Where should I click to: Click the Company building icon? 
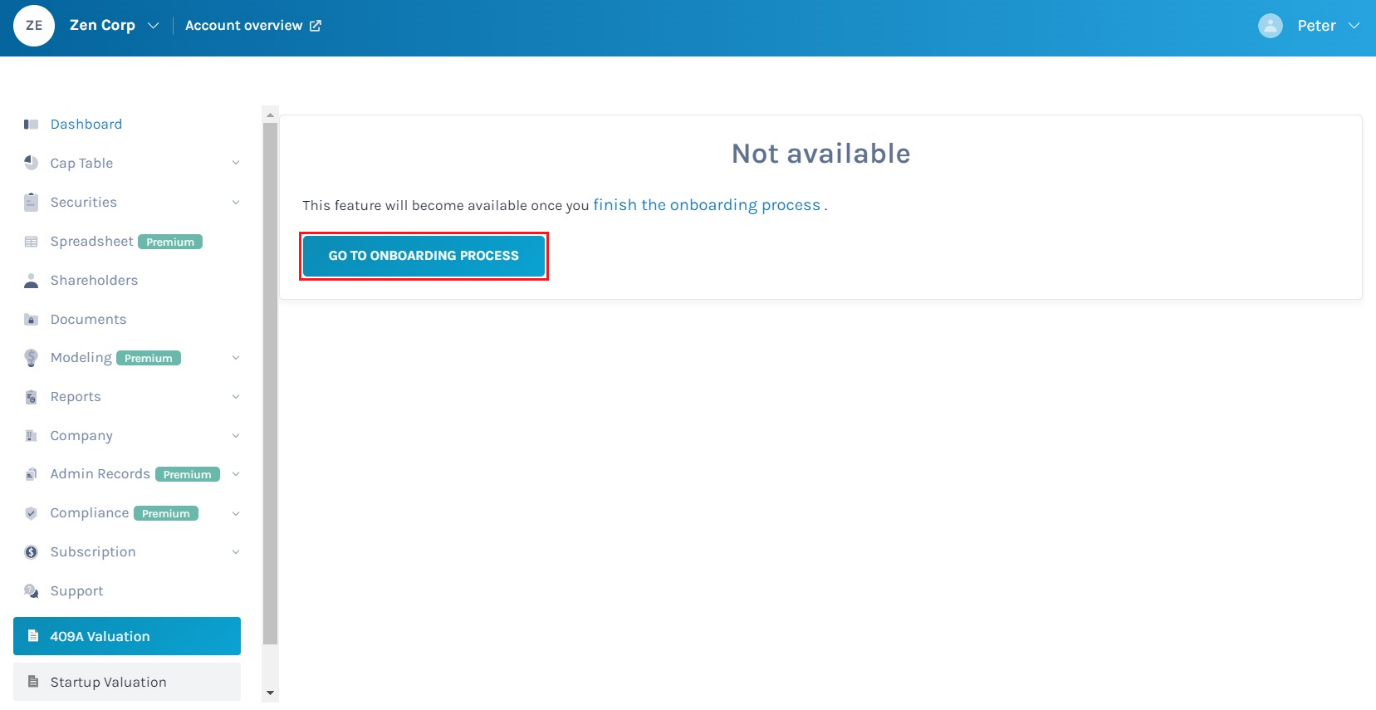tap(31, 436)
